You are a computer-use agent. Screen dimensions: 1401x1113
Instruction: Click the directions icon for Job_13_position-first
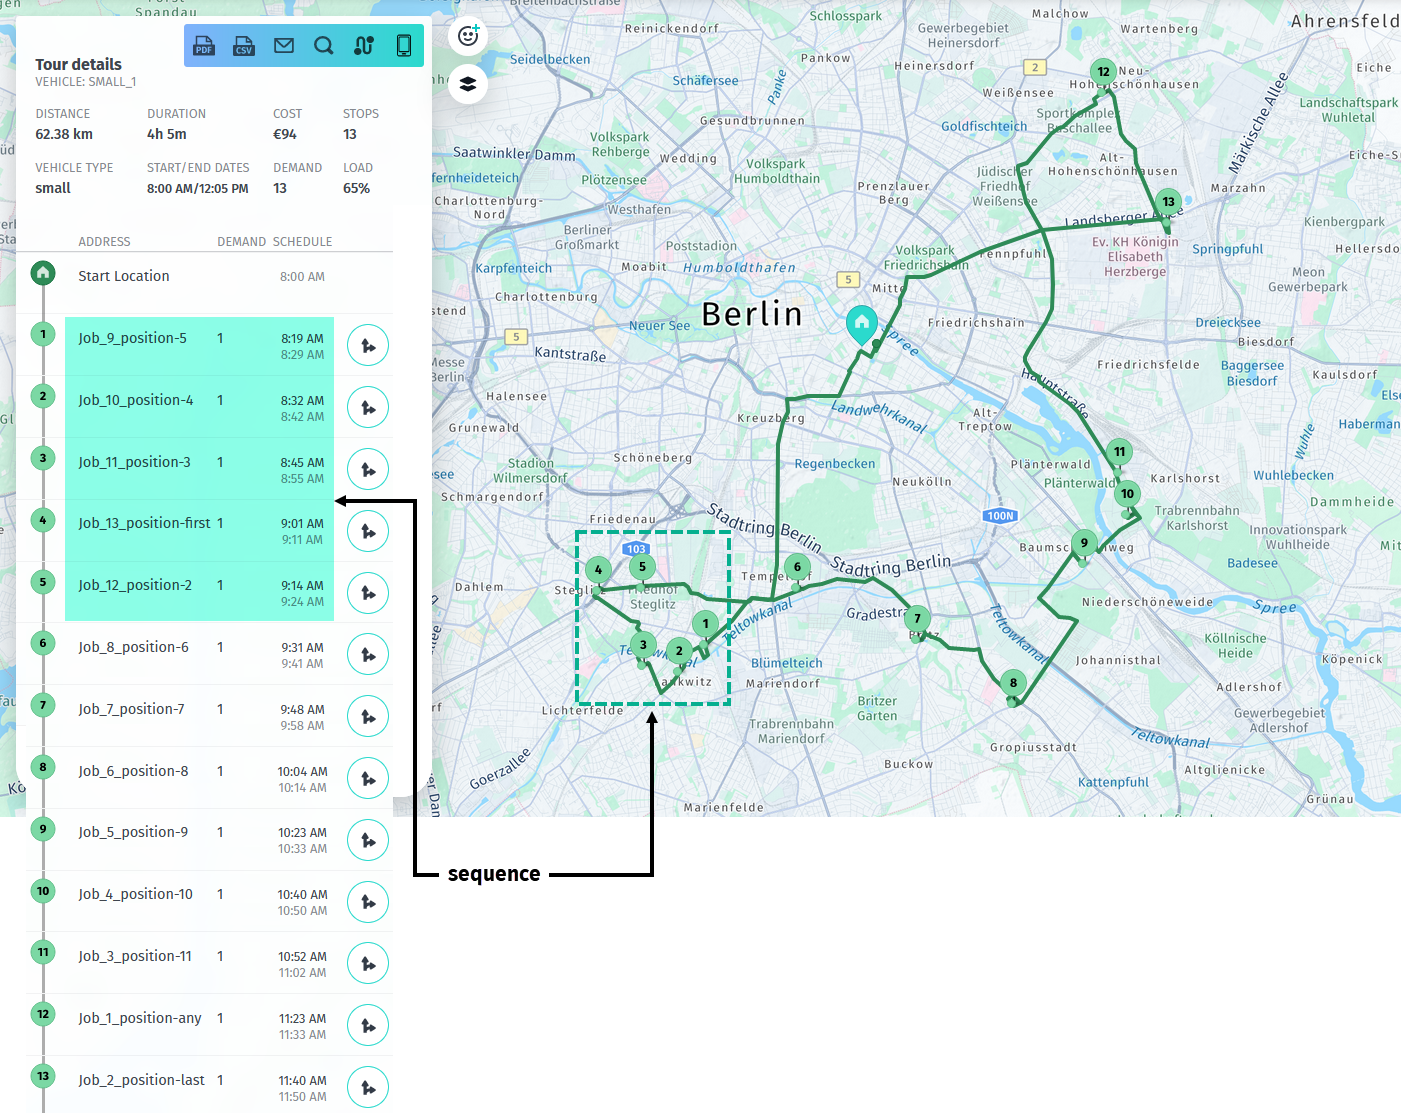pos(368,531)
